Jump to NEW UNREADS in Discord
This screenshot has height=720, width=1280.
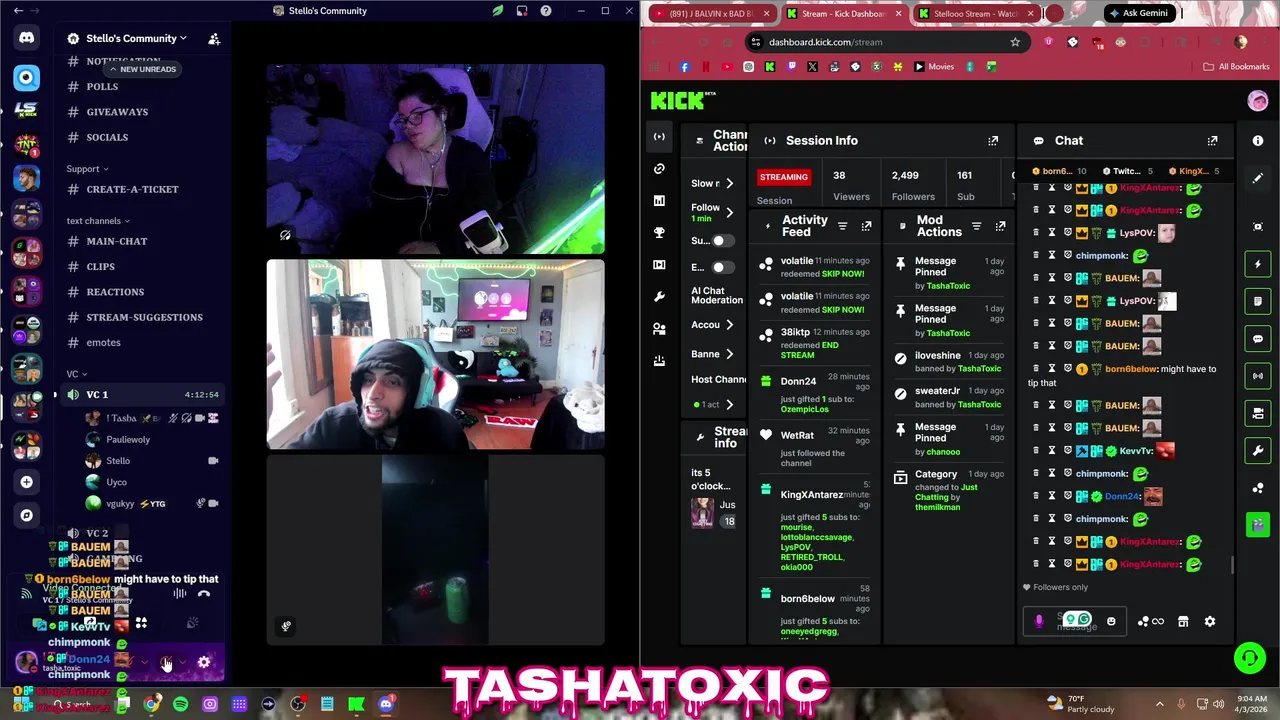coord(143,69)
